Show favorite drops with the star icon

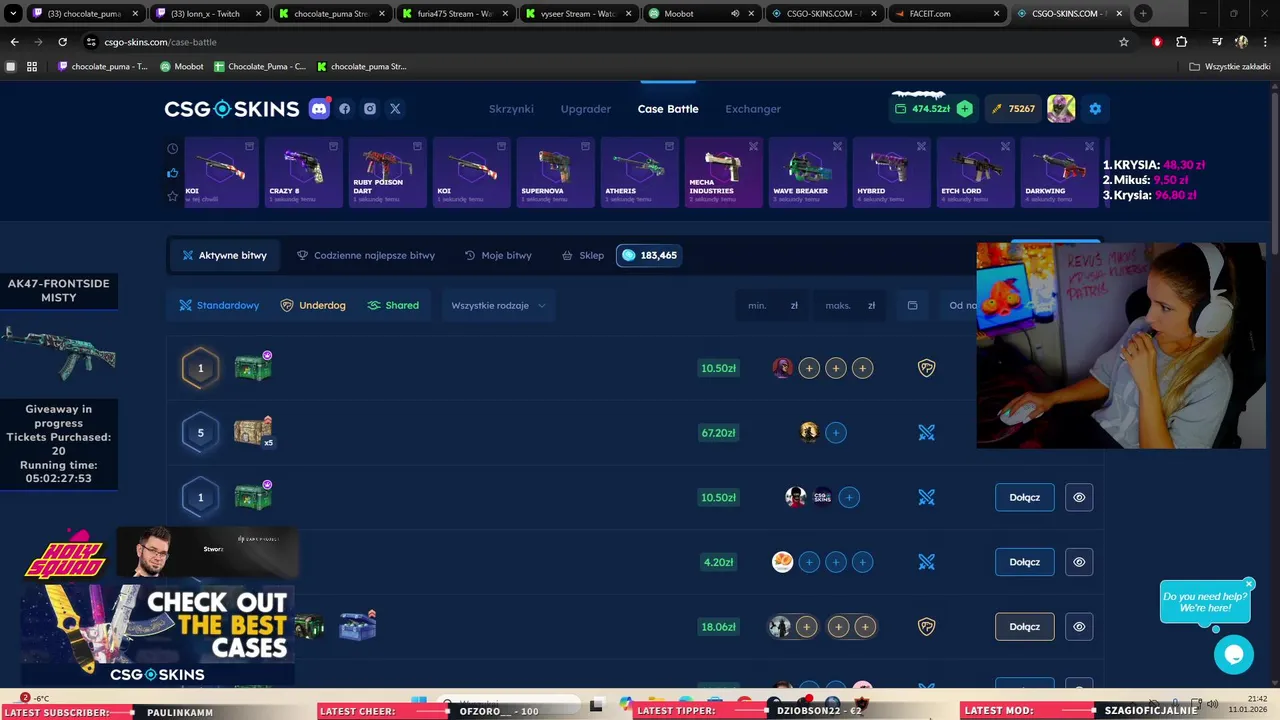173,196
